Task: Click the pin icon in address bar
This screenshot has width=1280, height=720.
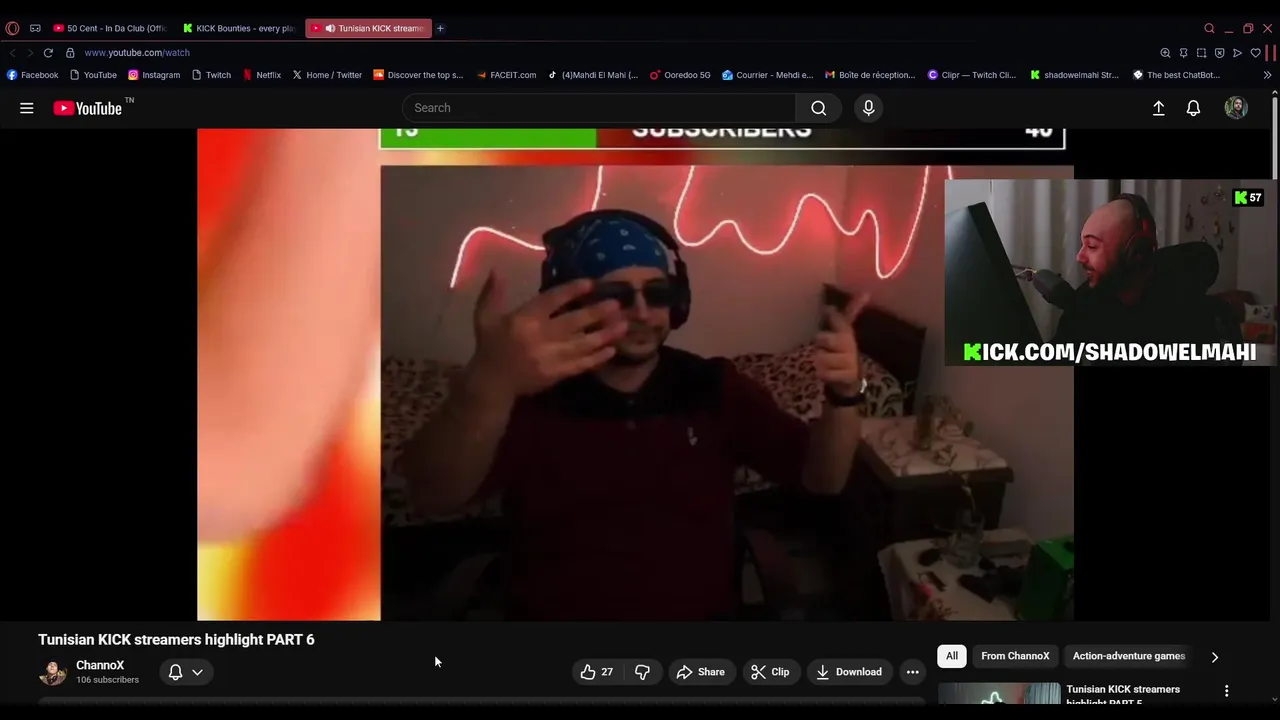Action: click(1183, 53)
